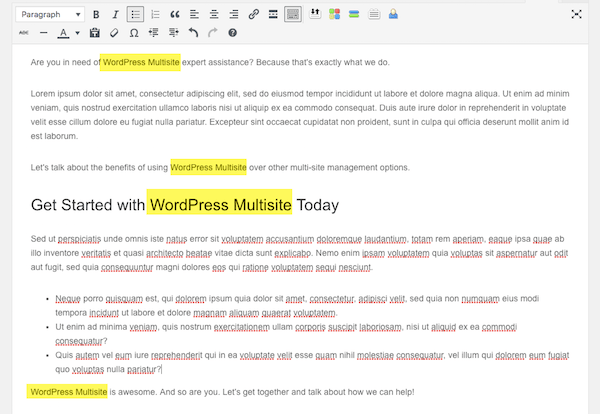
Task: Click the grey notepad lines toolbar icon
Action: point(374,14)
